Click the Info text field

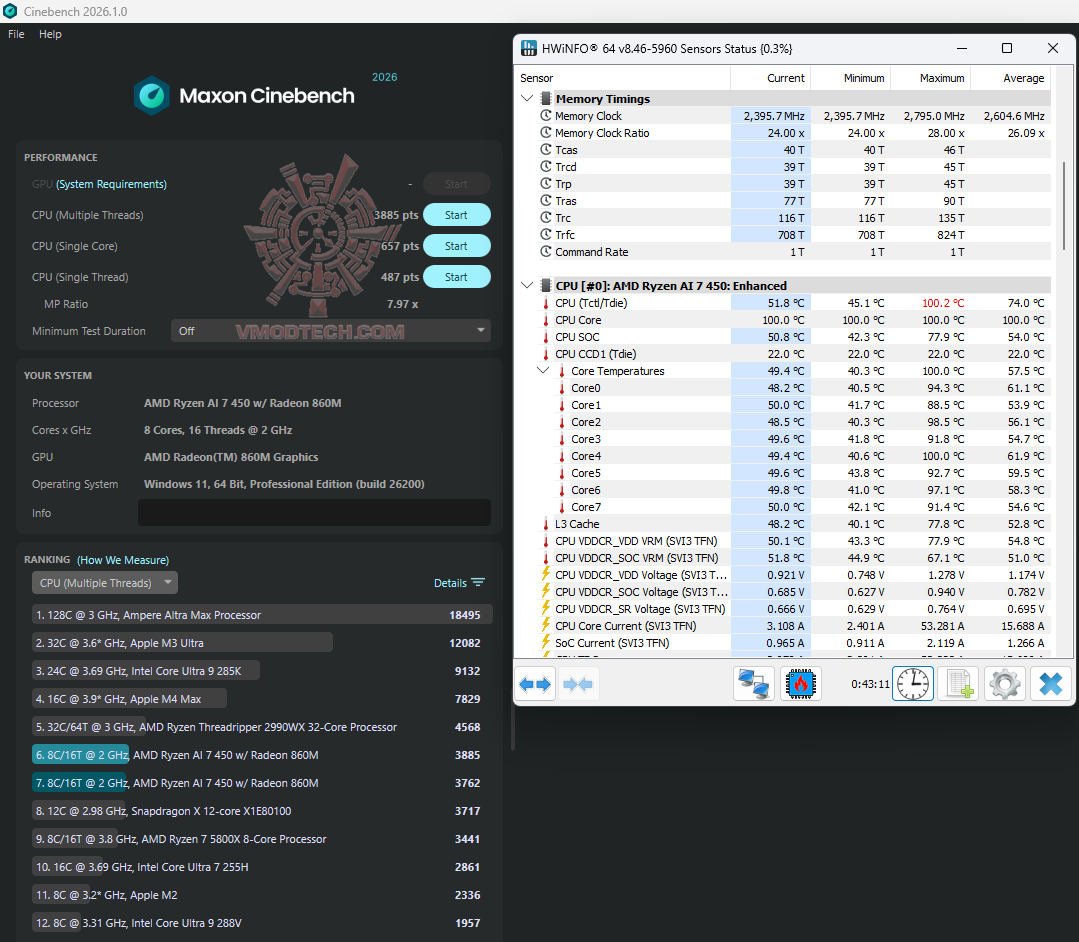click(314, 513)
